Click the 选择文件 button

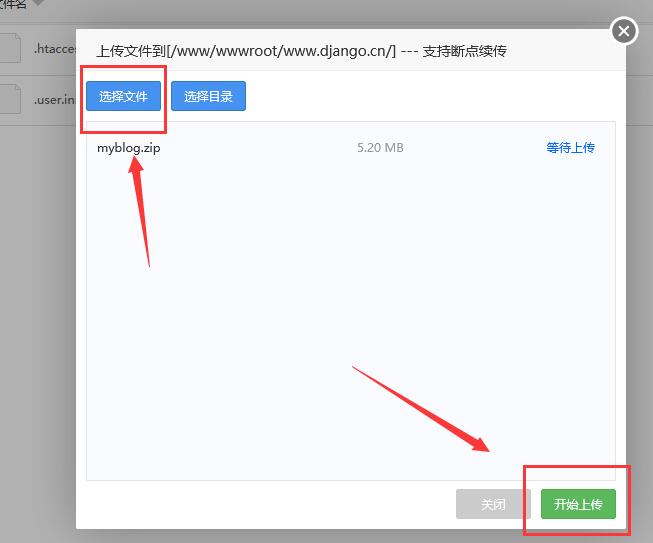coord(123,96)
